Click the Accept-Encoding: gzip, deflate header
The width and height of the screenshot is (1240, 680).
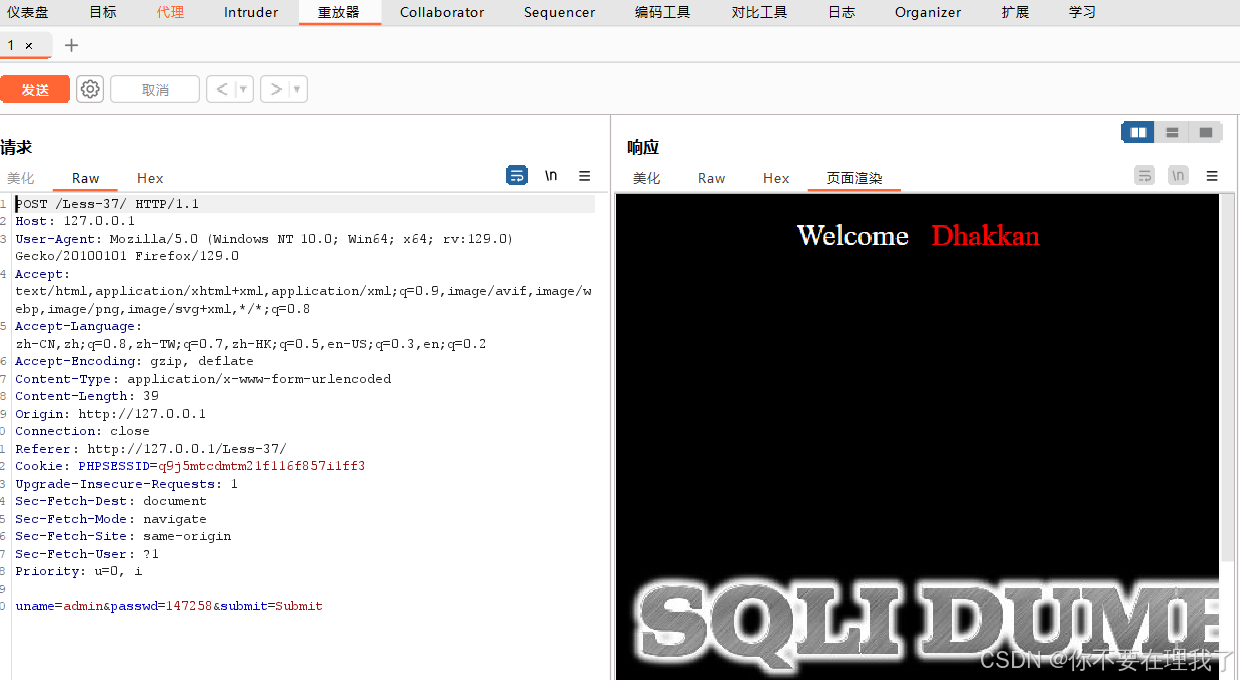[134, 361]
